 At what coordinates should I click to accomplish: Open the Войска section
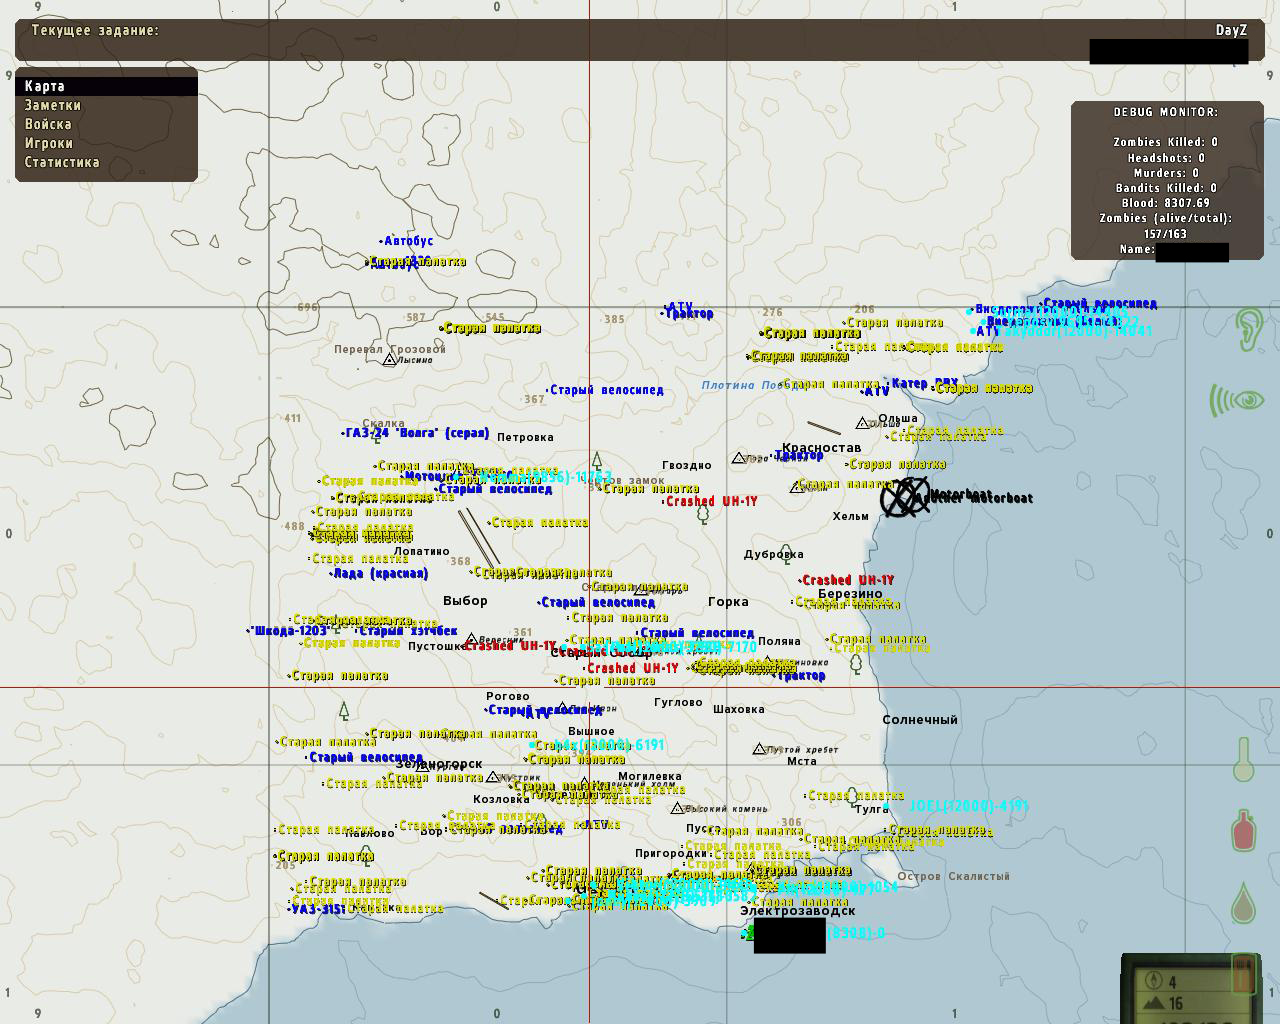48,124
